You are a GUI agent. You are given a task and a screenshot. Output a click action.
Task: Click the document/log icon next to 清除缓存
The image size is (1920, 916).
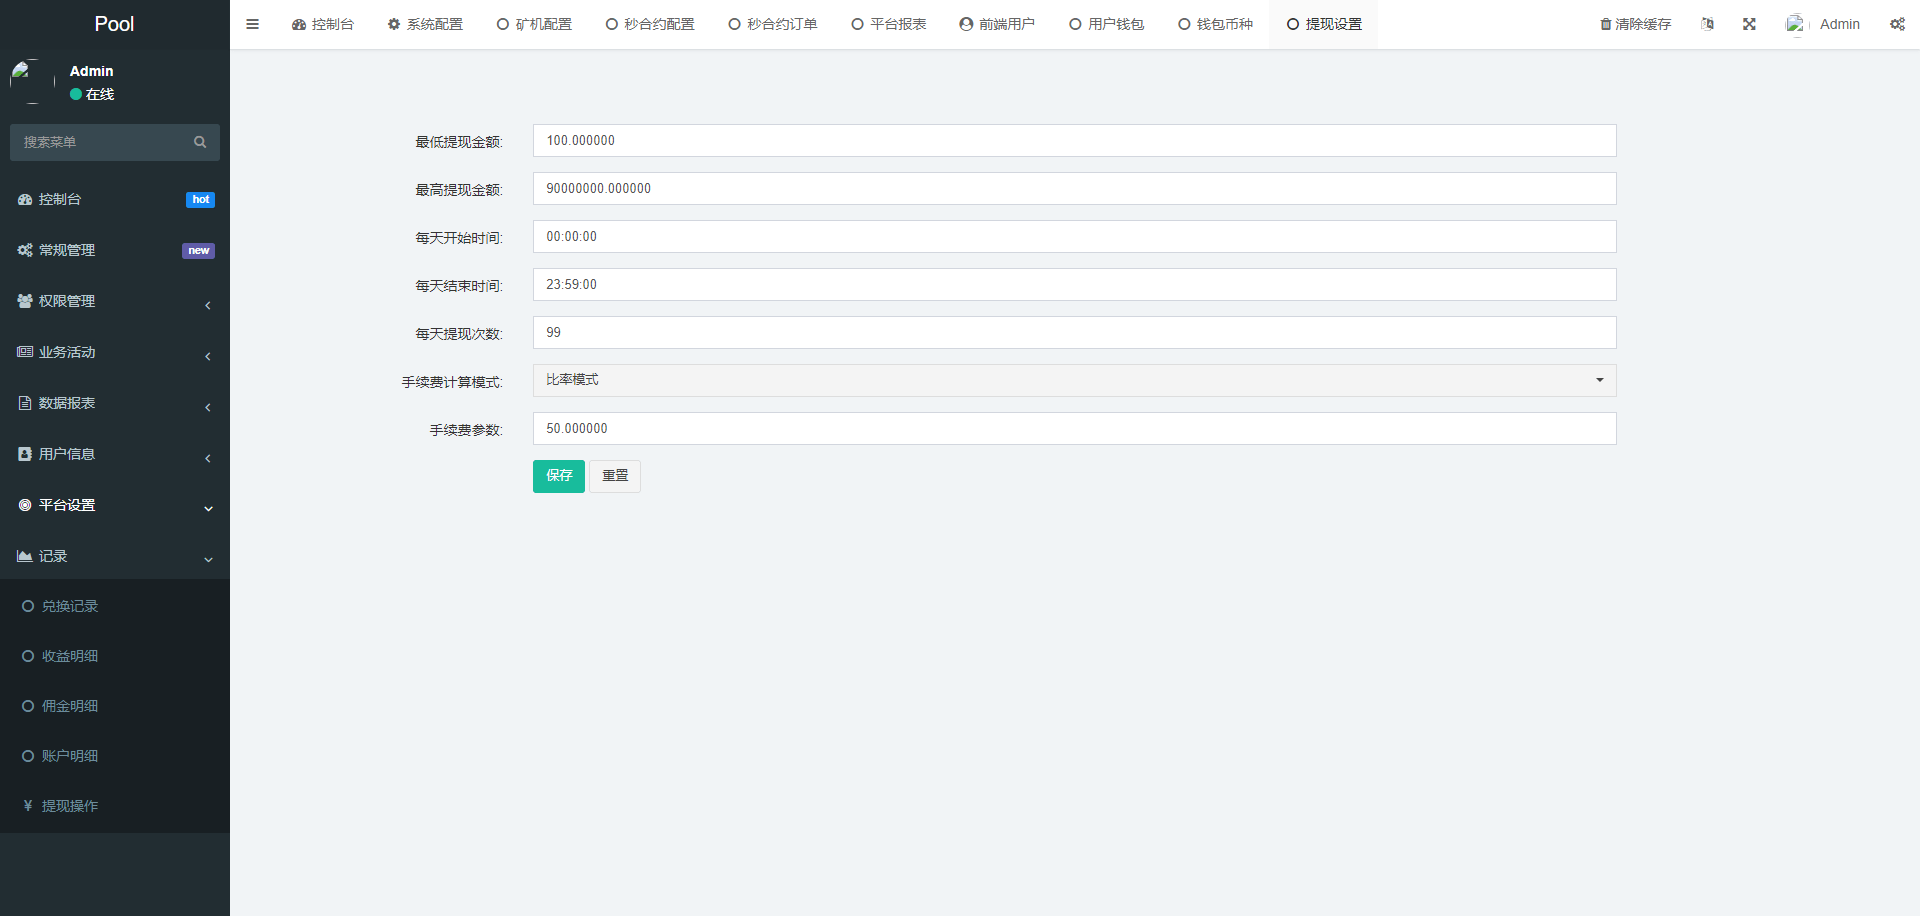point(1707,23)
